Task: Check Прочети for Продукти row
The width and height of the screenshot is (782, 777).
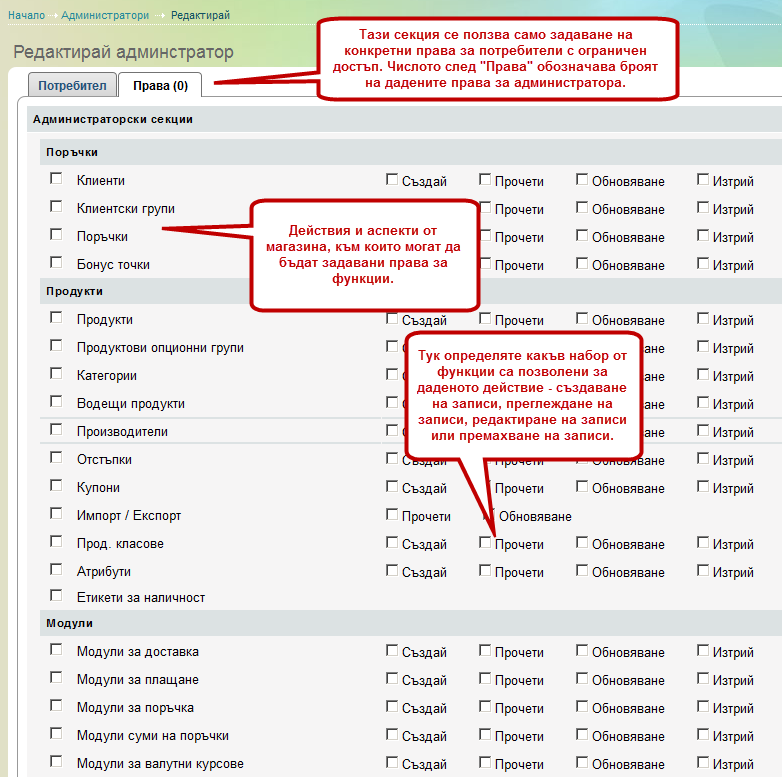Action: click(x=485, y=319)
